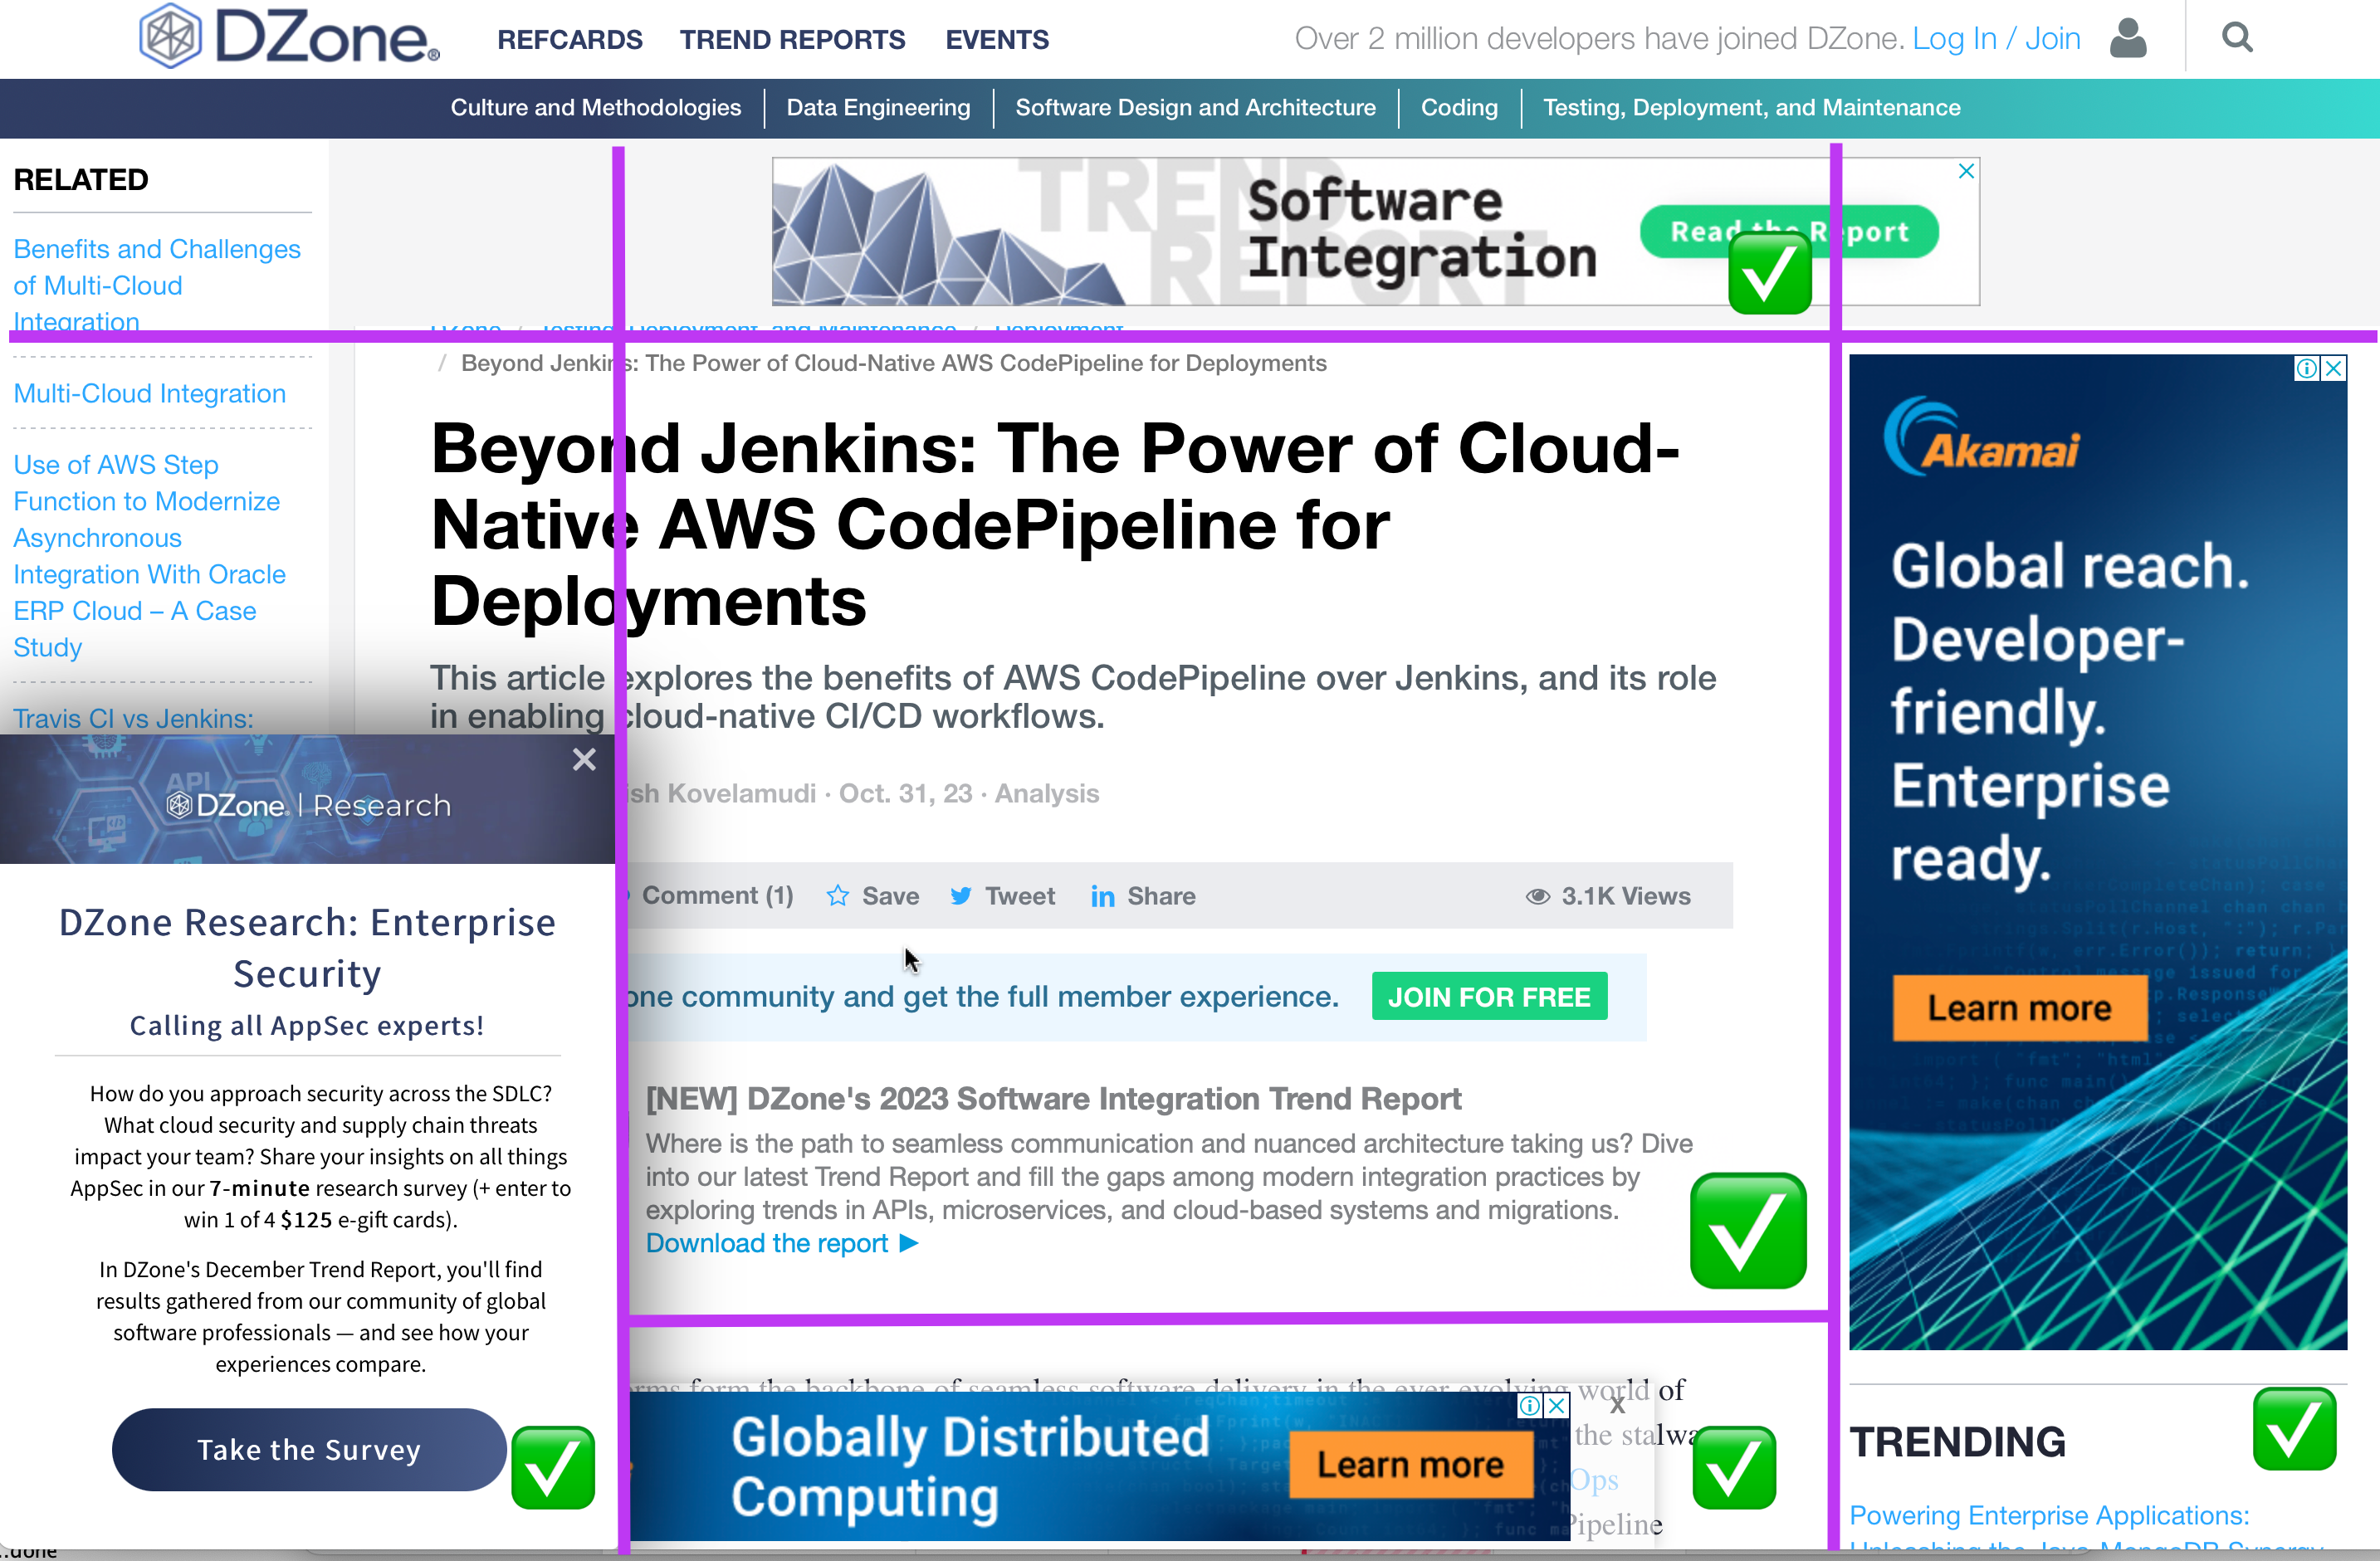This screenshot has width=2380, height=1561.
Task: Open ad info icon on bottom banner
Action: tap(1530, 1406)
